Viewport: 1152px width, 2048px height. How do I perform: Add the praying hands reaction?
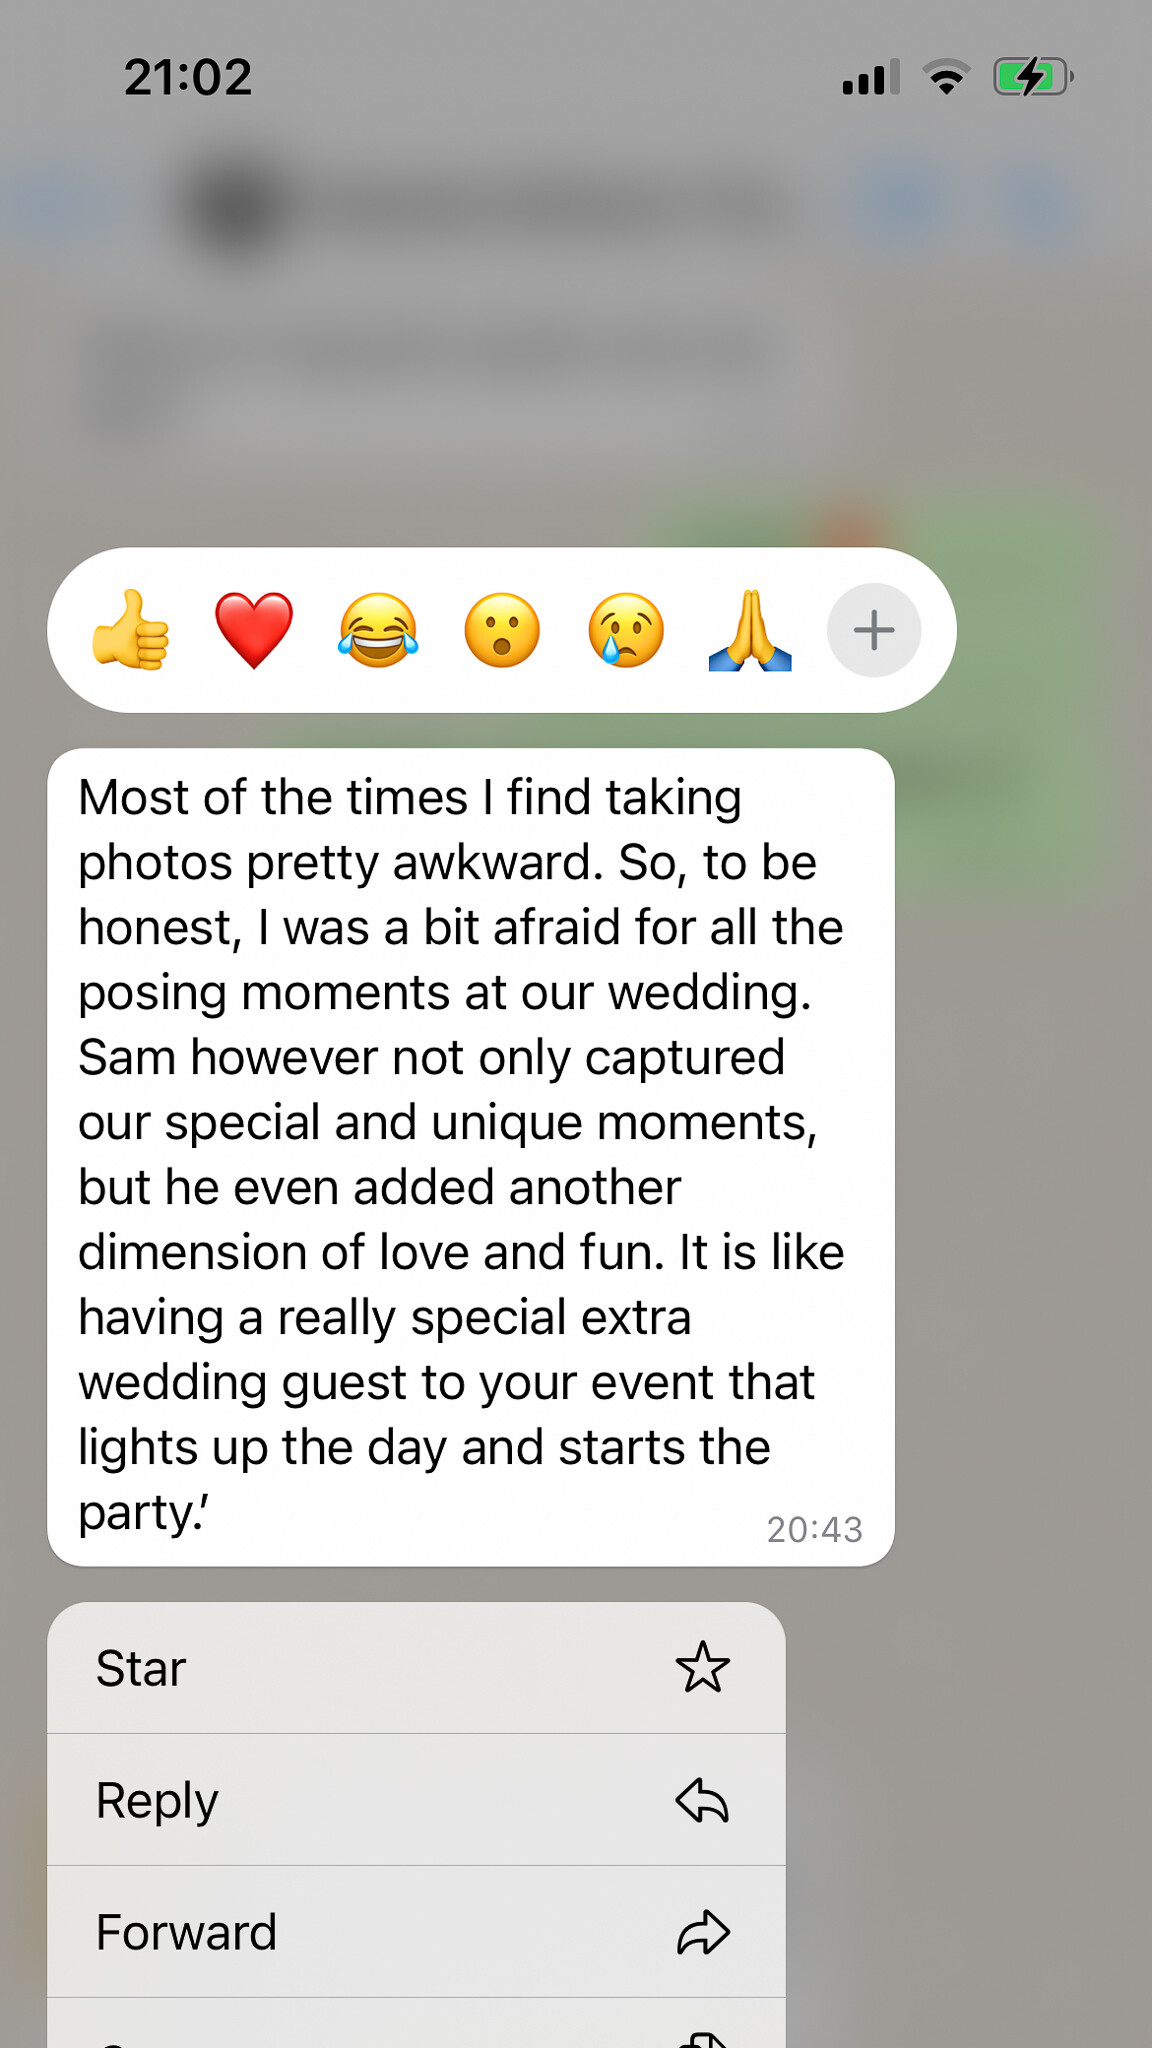tap(750, 630)
